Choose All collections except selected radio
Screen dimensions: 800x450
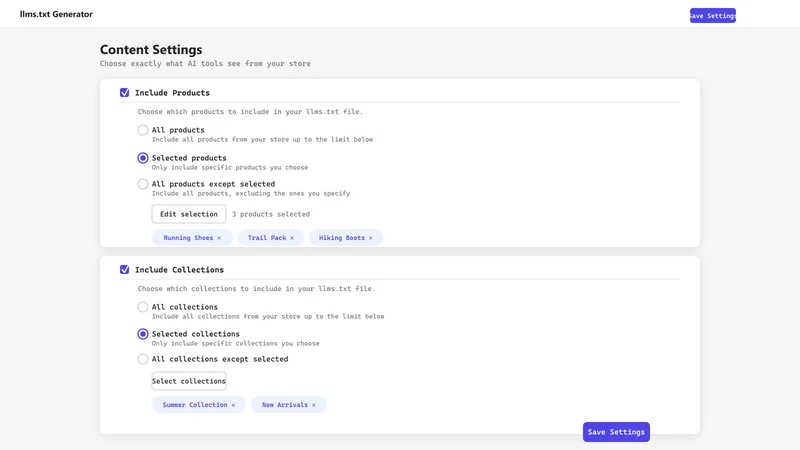pos(143,359)
